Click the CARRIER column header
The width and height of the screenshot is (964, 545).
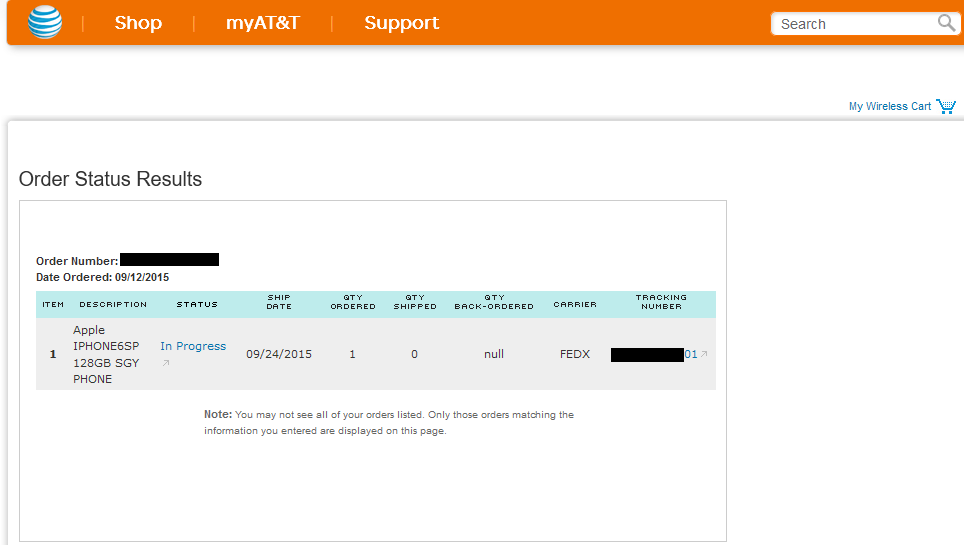[575, 304]
